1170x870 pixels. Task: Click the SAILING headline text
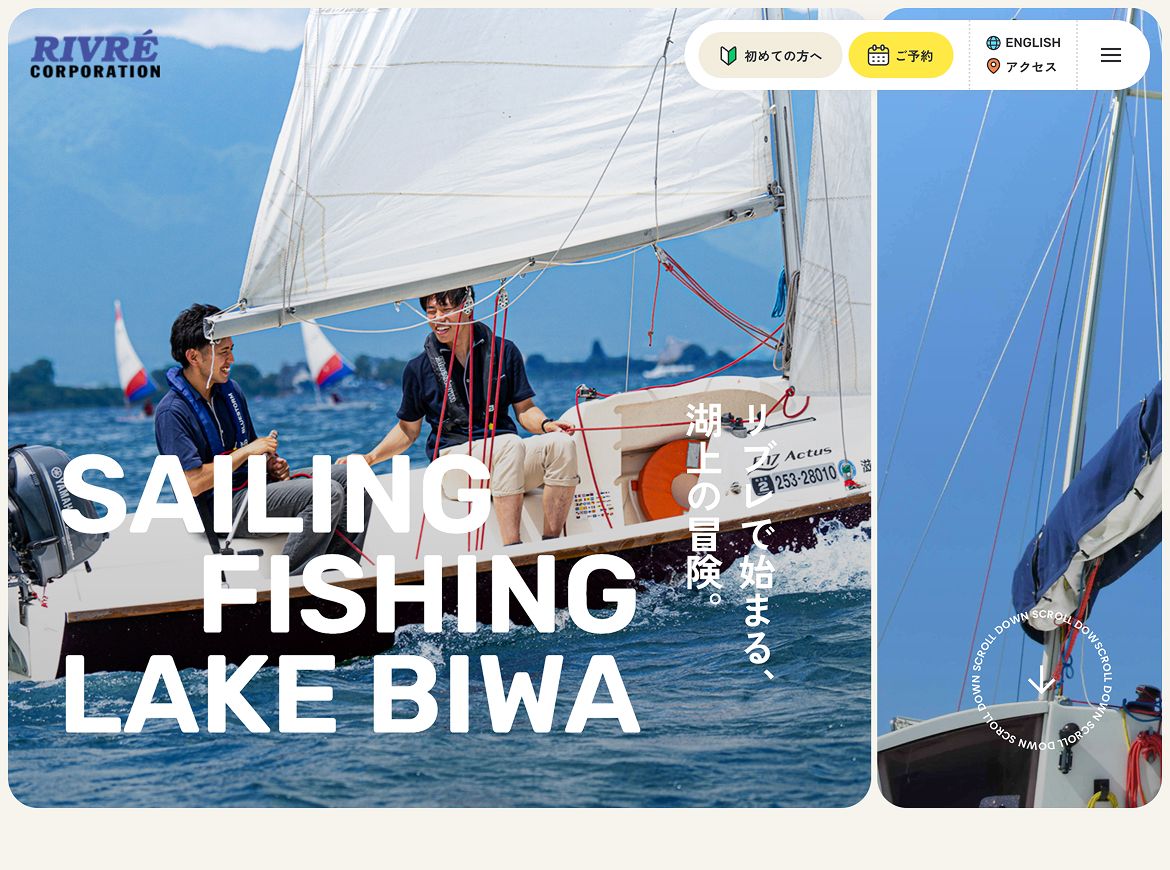click(x=278, y=493)
